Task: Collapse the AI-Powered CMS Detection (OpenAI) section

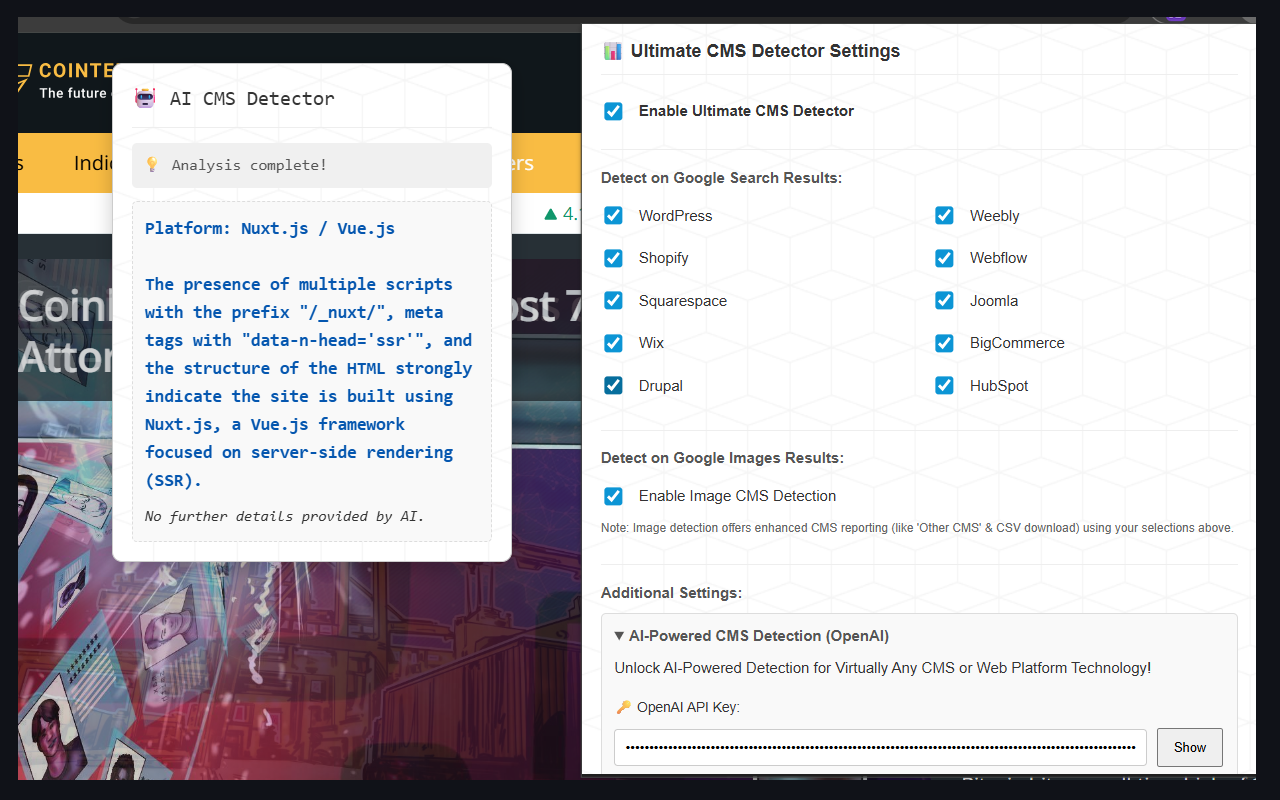Action: 752,636
